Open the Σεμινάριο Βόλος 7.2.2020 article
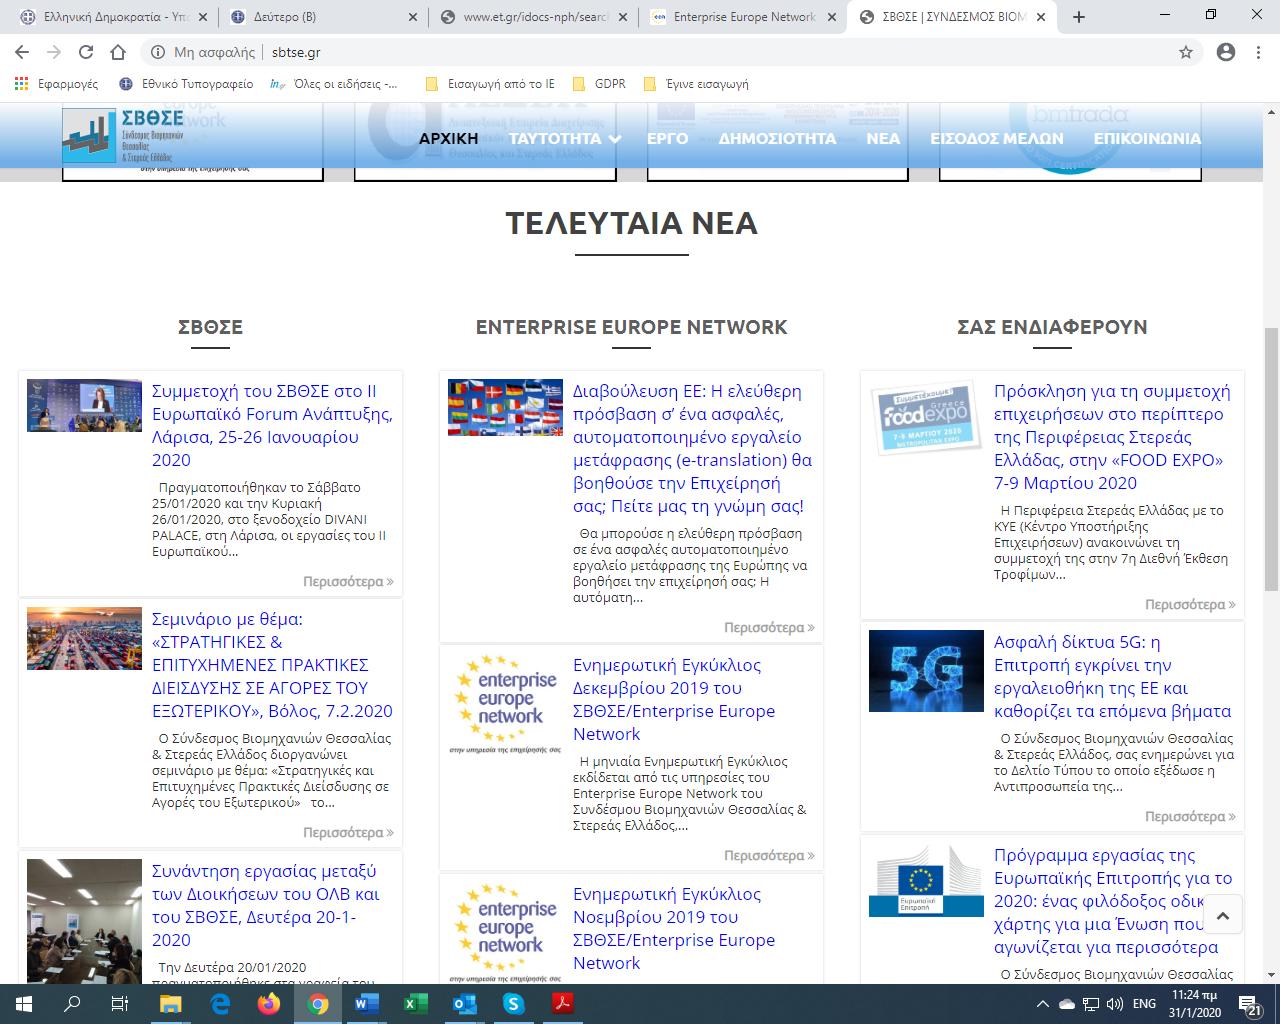Viewport: 1280px width, 1024px height. click(x=272, y=665)
